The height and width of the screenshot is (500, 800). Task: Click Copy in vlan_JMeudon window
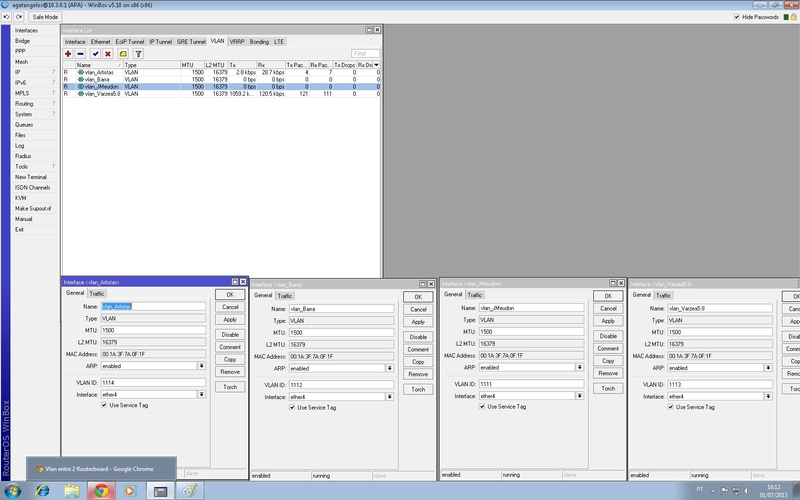tap(608, 361)
